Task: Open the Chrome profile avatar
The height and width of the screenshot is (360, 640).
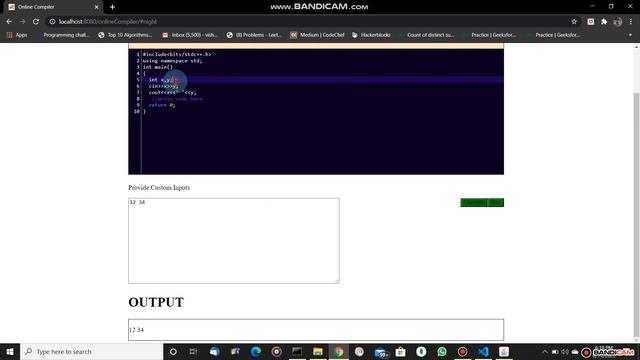Action: point(618,22)
